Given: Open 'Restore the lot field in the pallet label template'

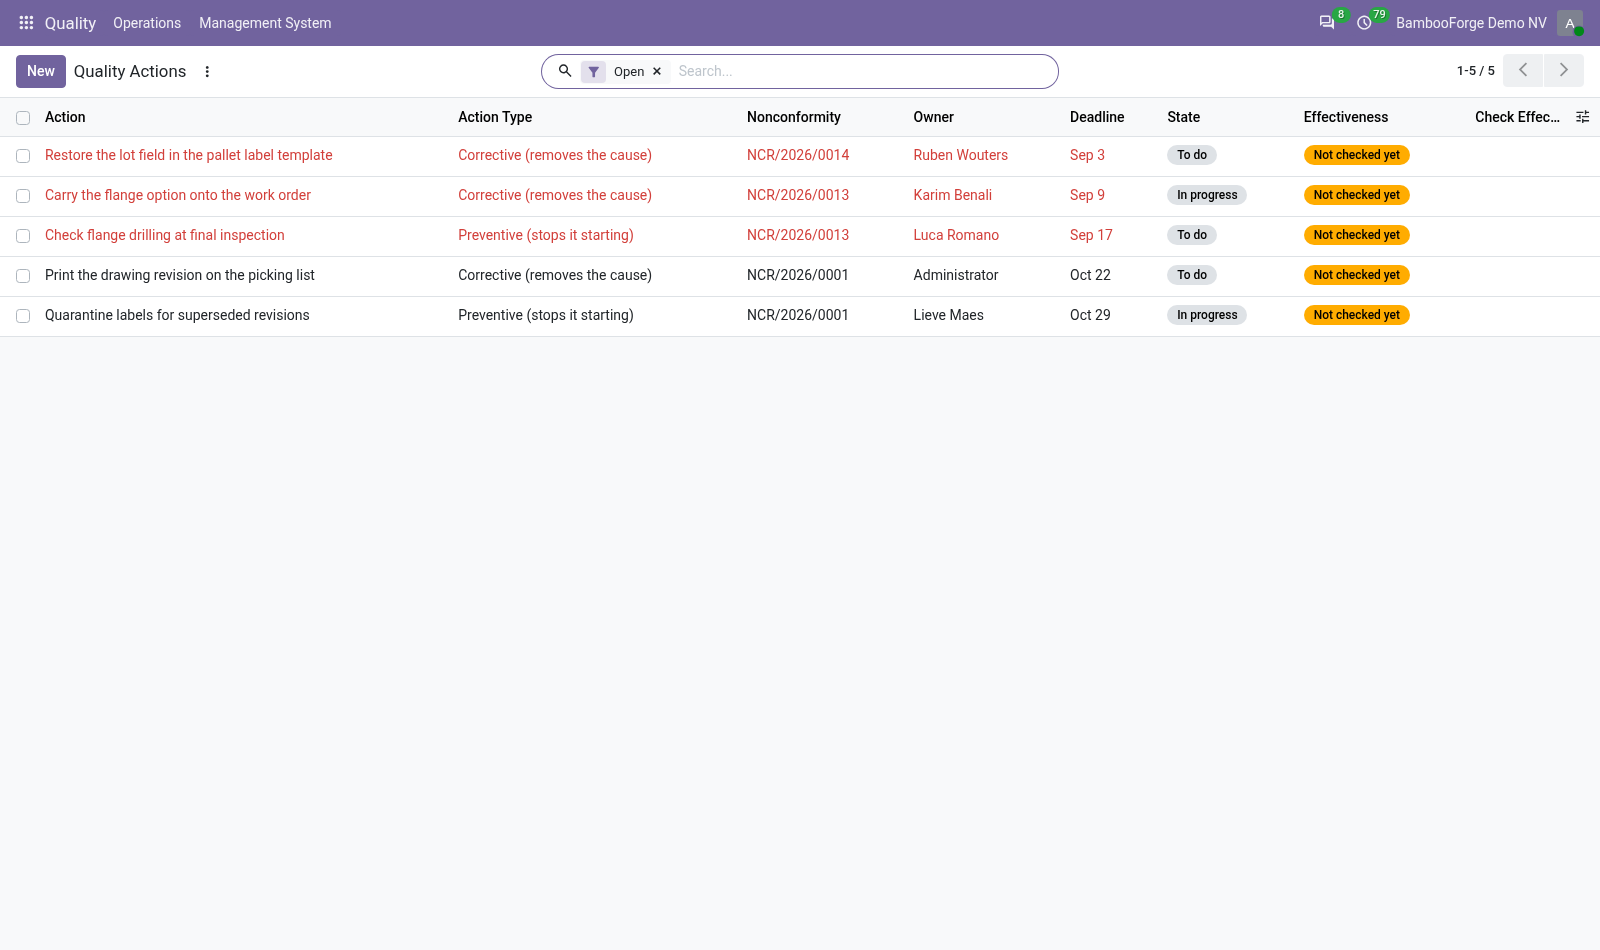Looking at the screenshot, I should point(189,155).
